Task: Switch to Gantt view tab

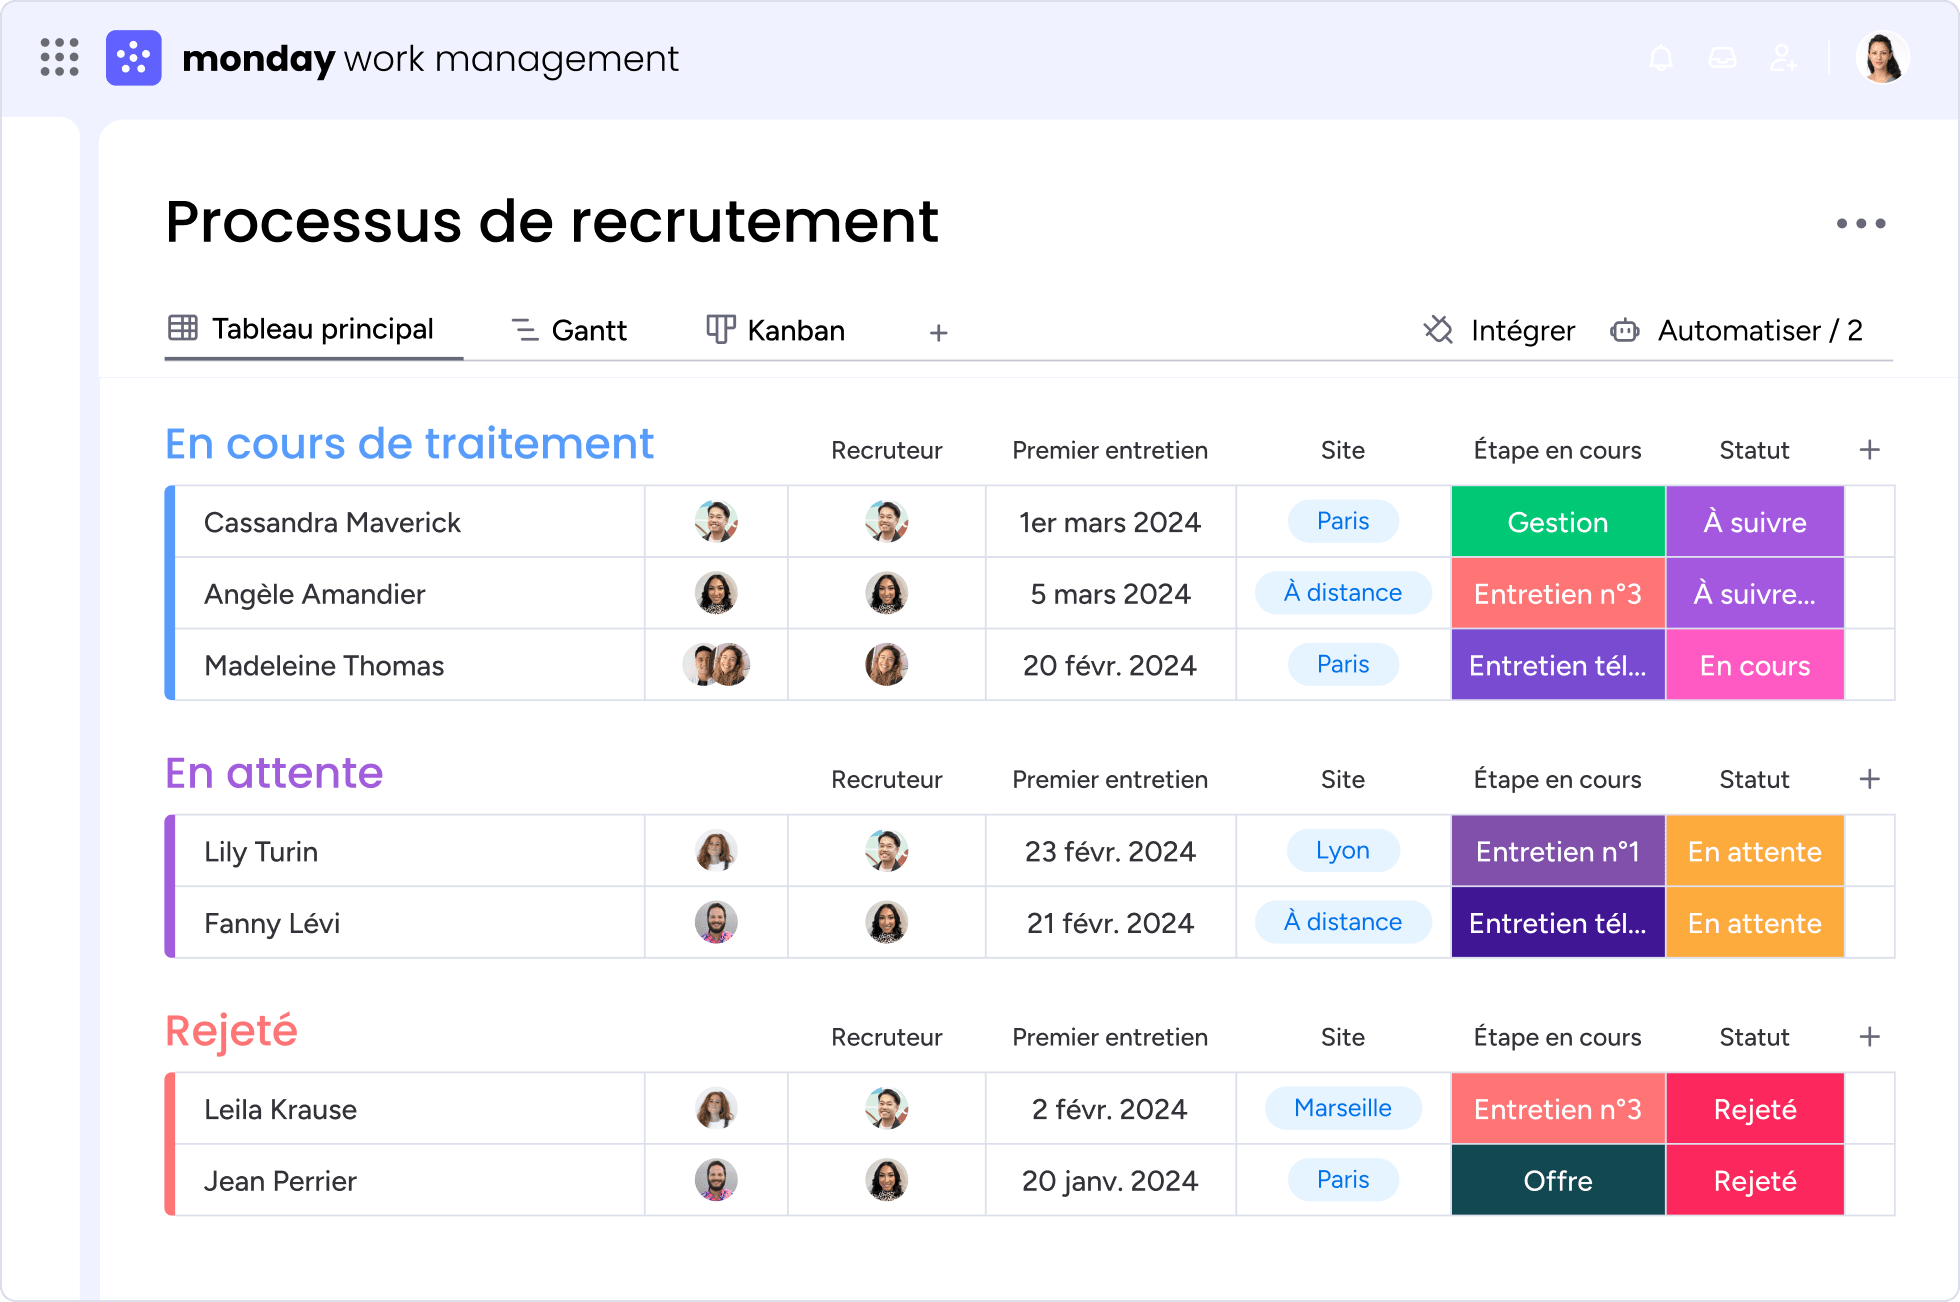Action: (x=569, y=330)
